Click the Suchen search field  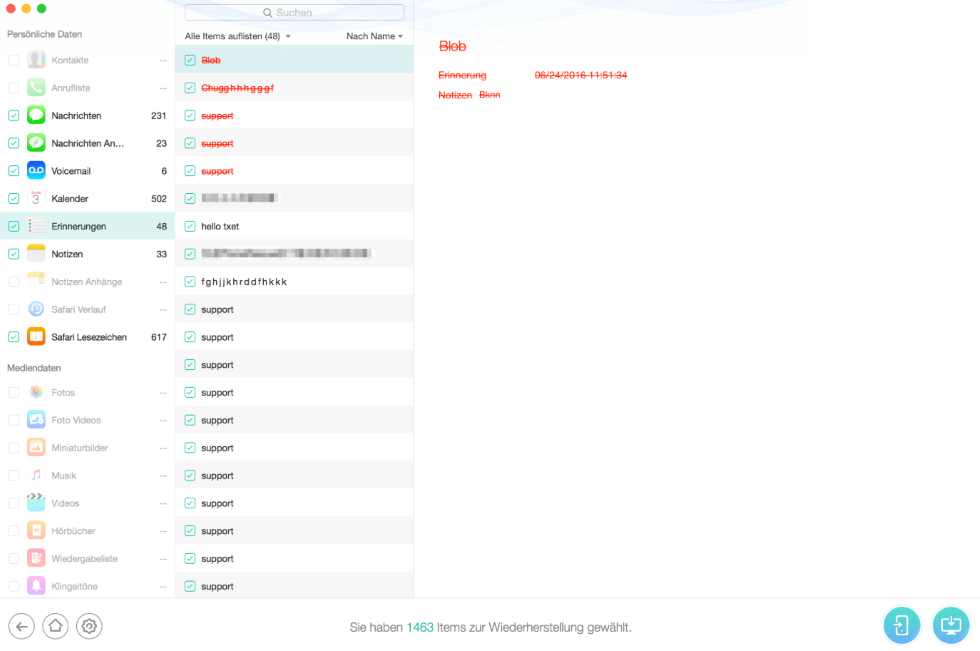(x=294, y=13)
